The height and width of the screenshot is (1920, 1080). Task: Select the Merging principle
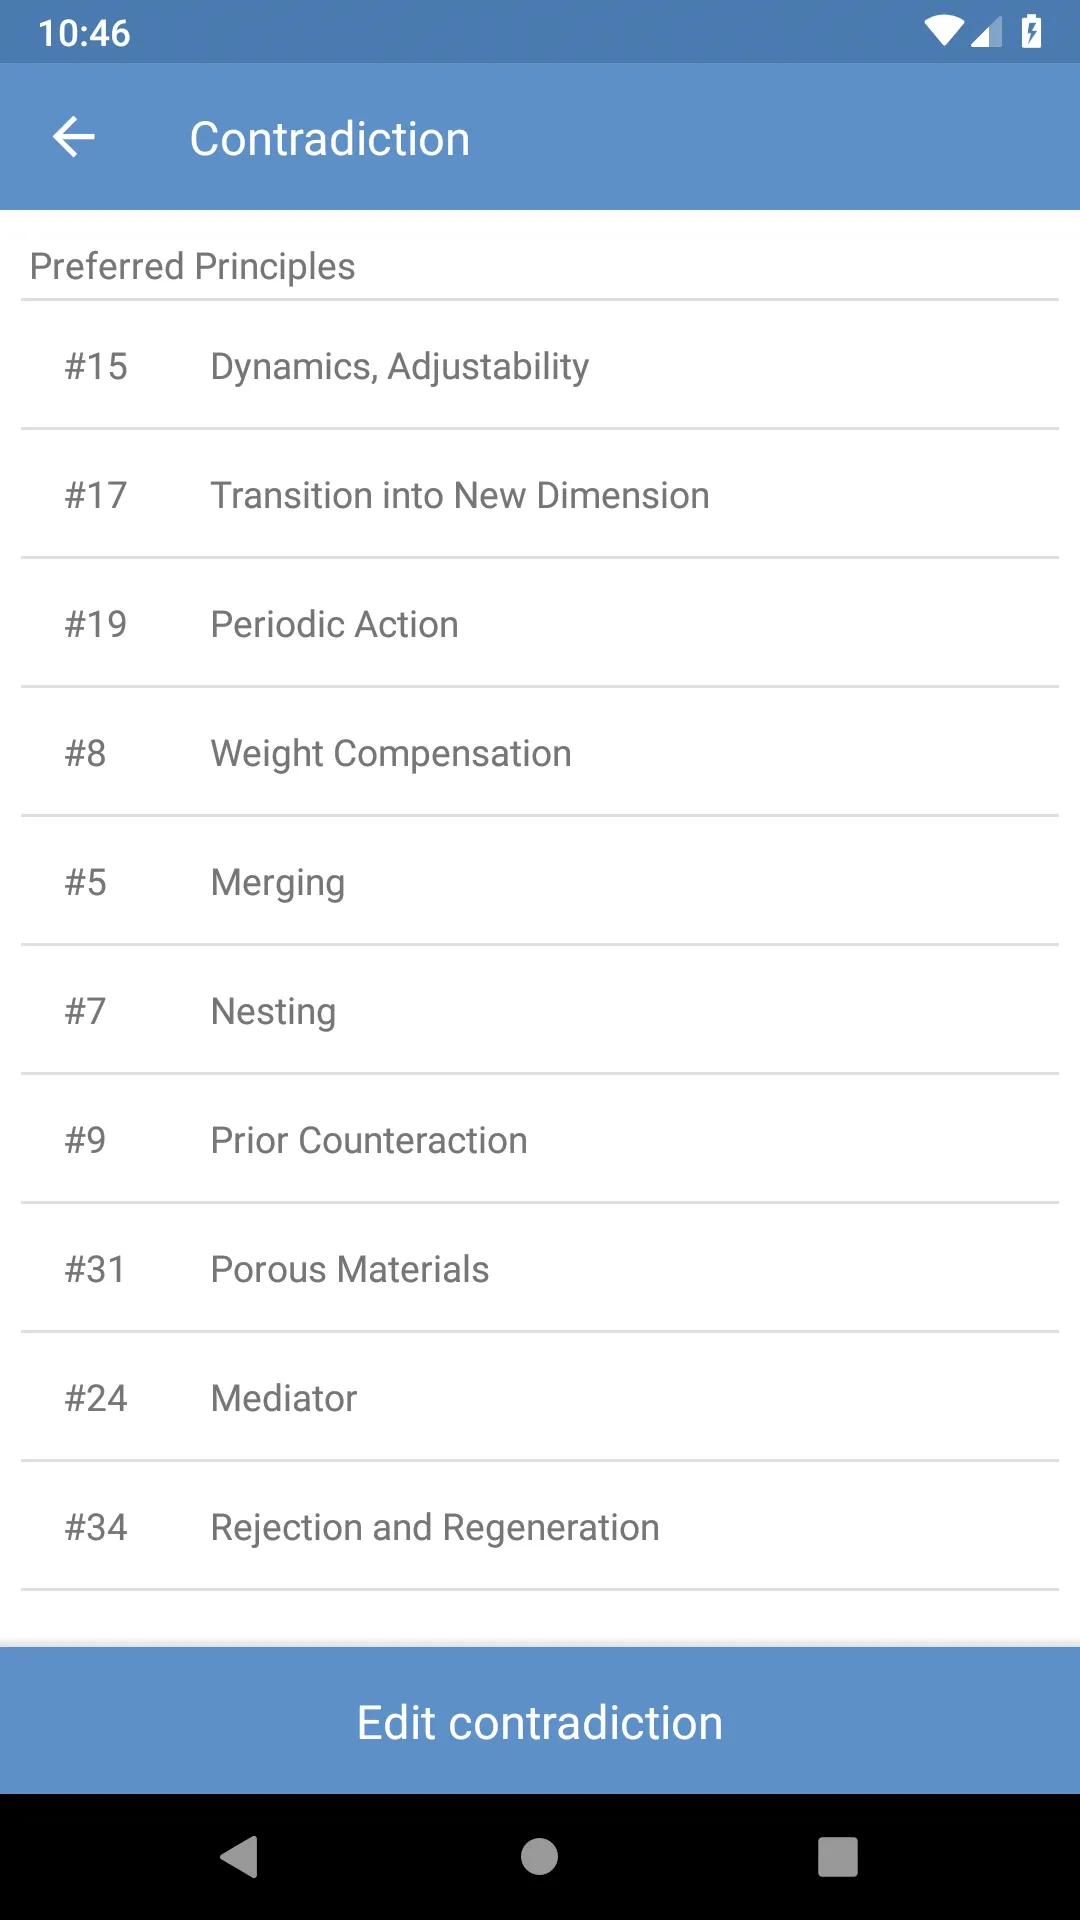point(540,882)
